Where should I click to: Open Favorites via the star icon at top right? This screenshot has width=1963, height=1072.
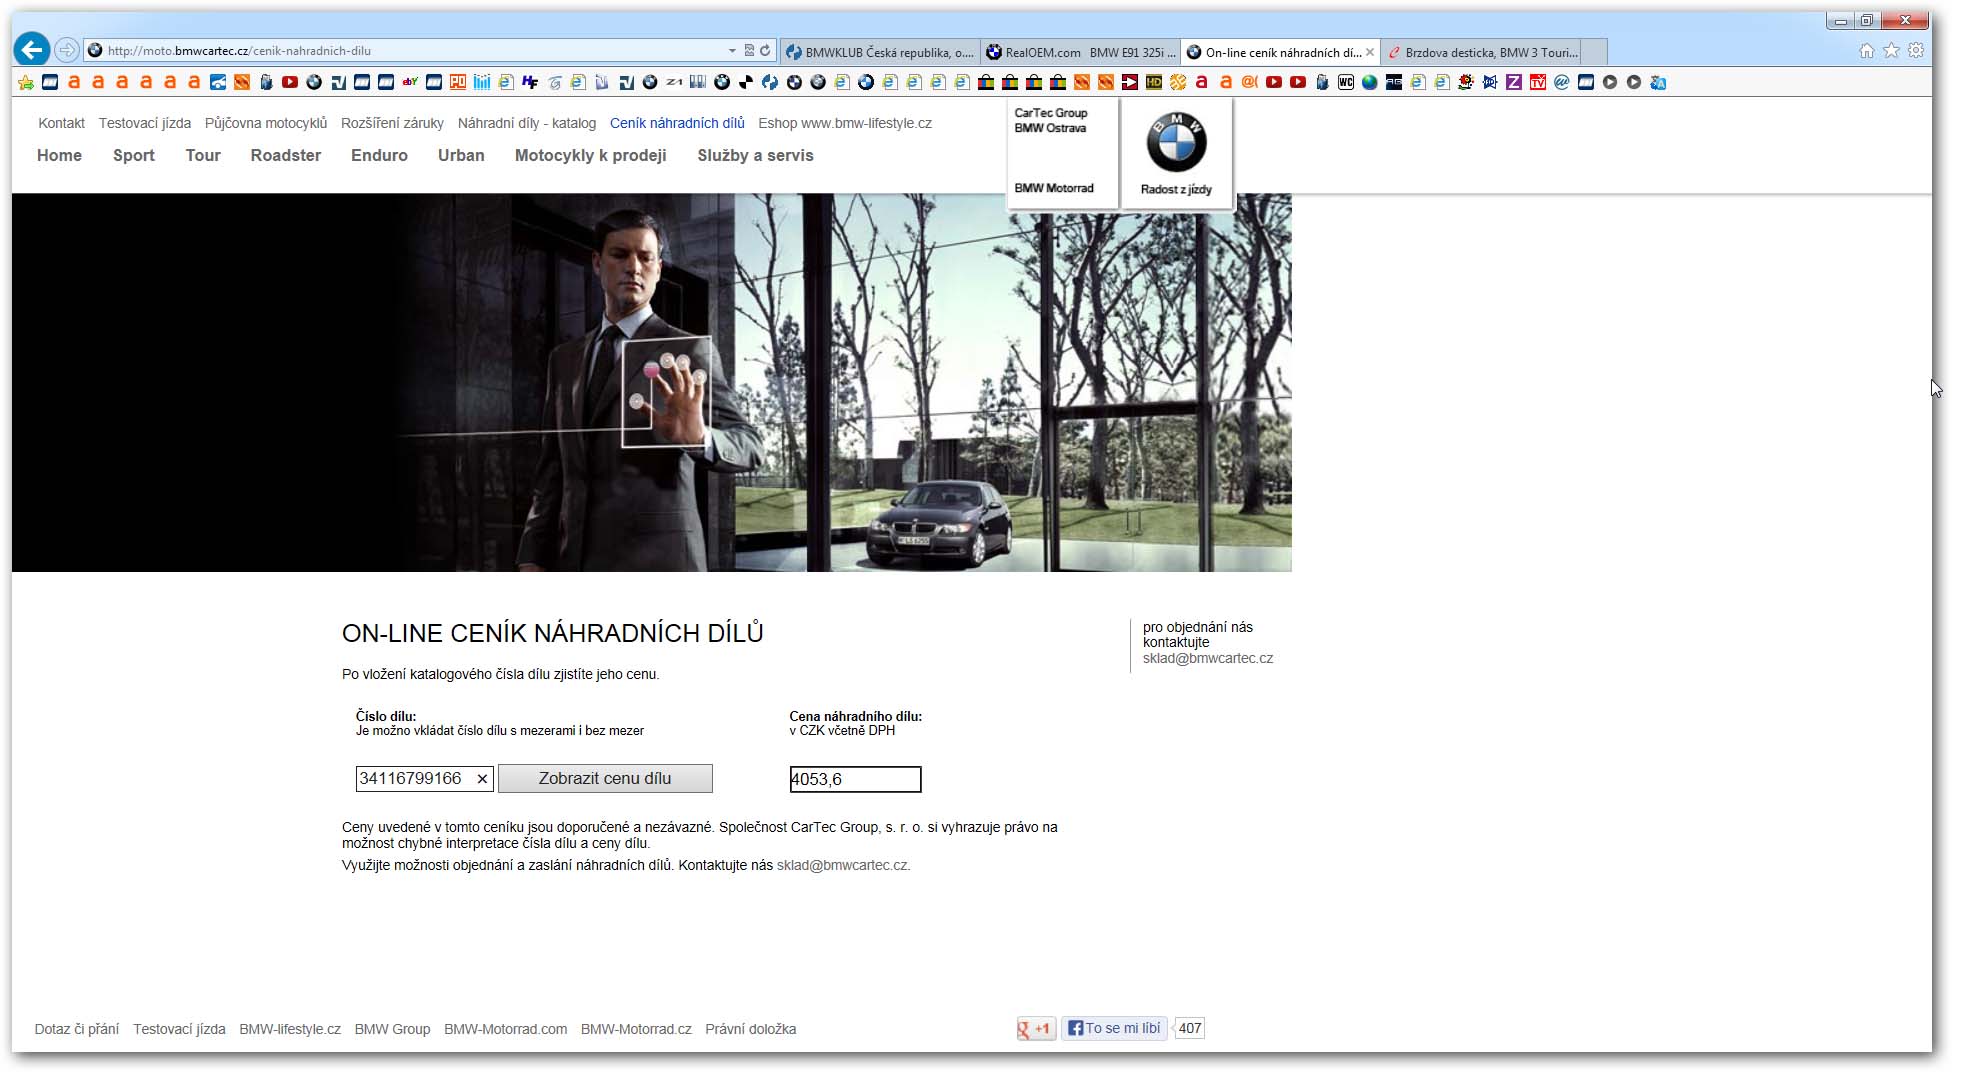pos(1891,50)
